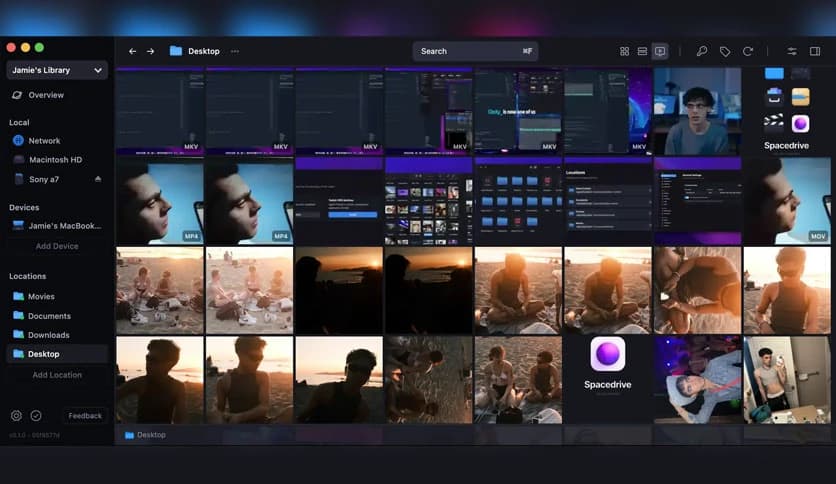Screen dimensions: 836x484
Task: Go back with the left arrow
Action: click(x=132, y=51)
